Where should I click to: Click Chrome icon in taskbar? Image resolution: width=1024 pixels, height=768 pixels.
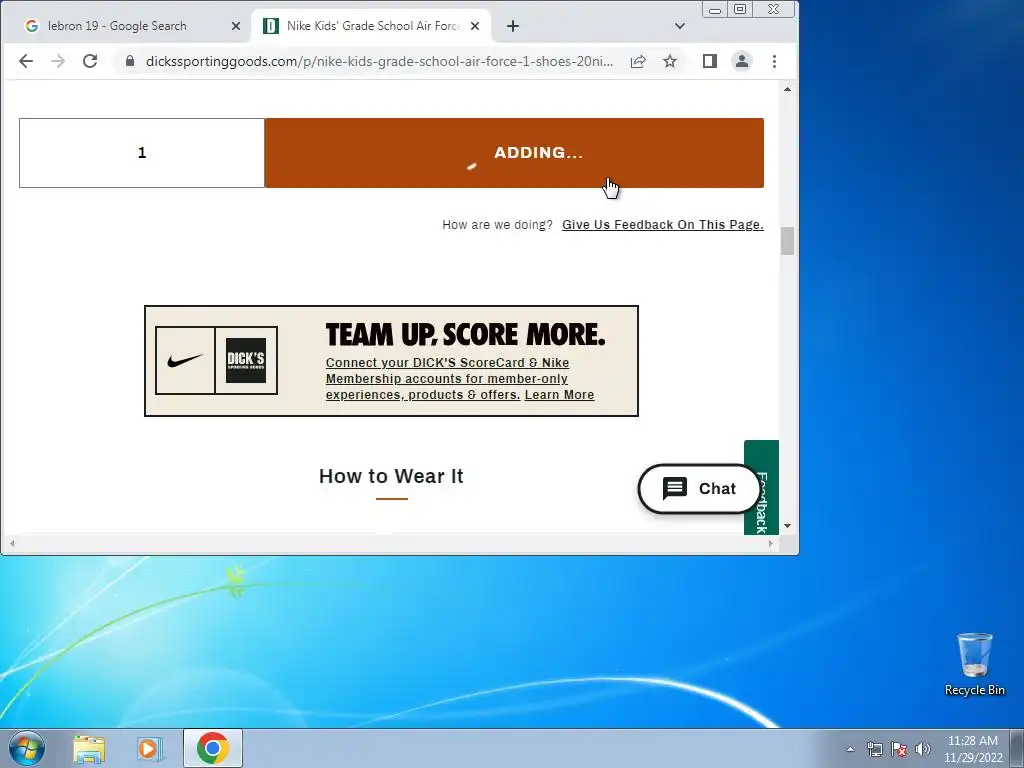[212, 748]
